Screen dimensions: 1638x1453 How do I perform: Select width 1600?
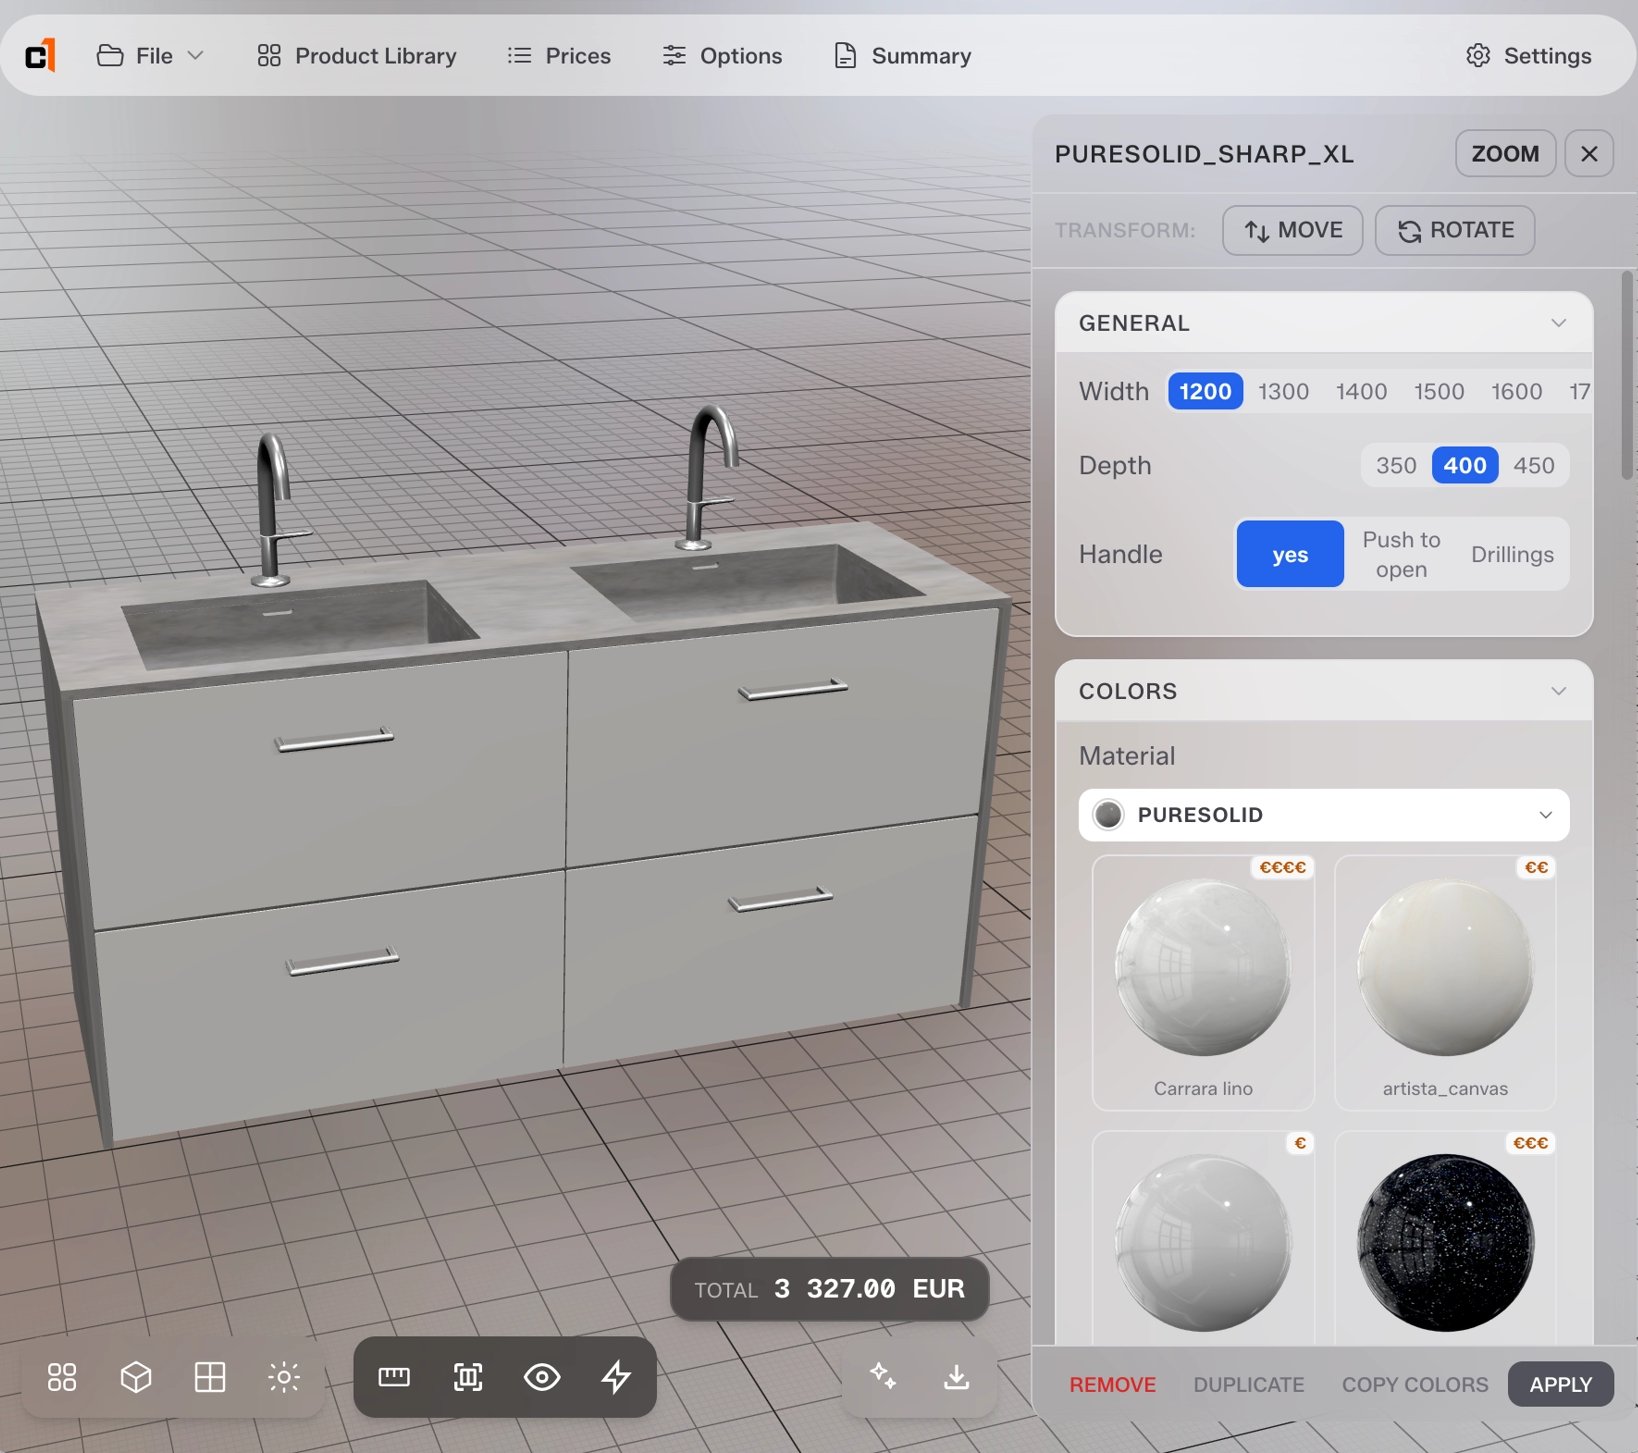coord(1517,391)
